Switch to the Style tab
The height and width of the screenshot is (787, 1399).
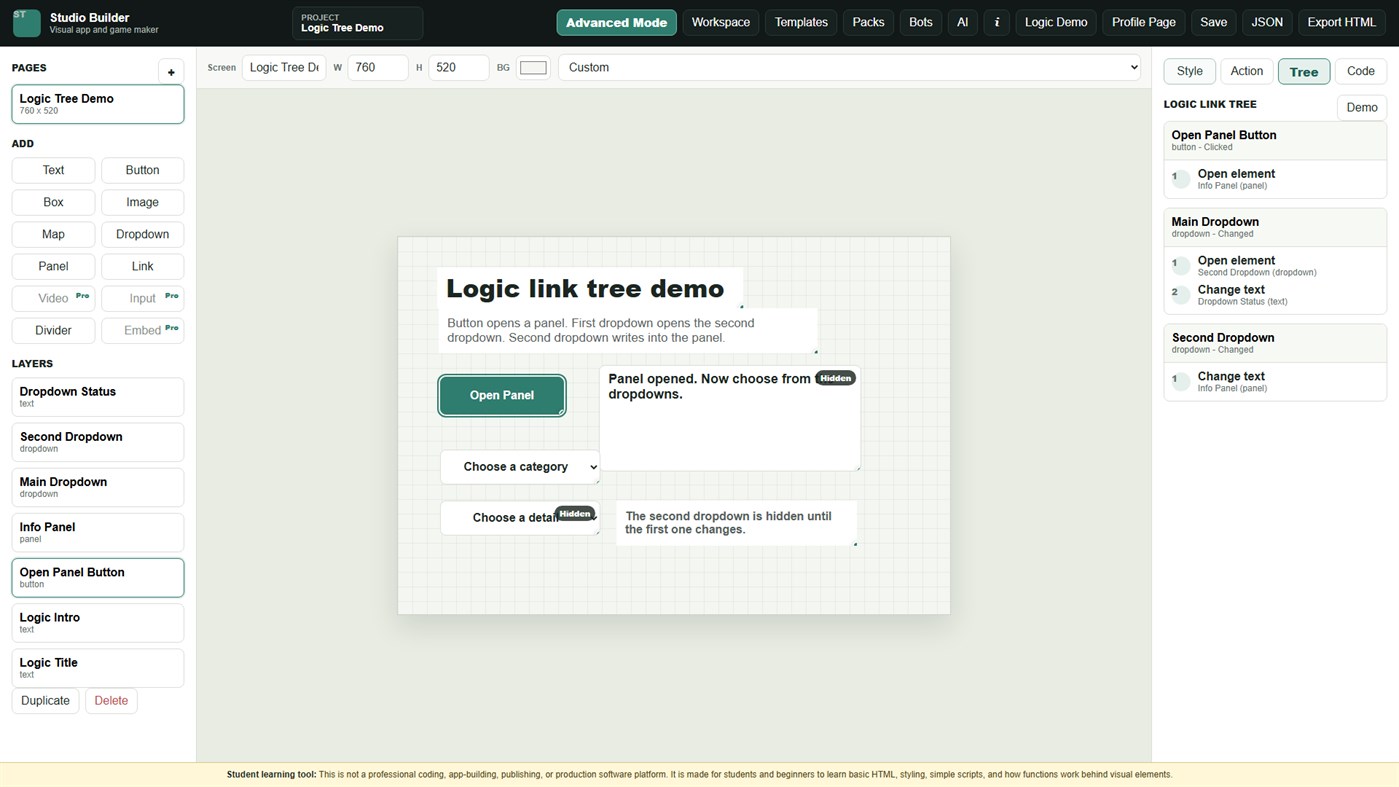click(x=1190, y=71)
